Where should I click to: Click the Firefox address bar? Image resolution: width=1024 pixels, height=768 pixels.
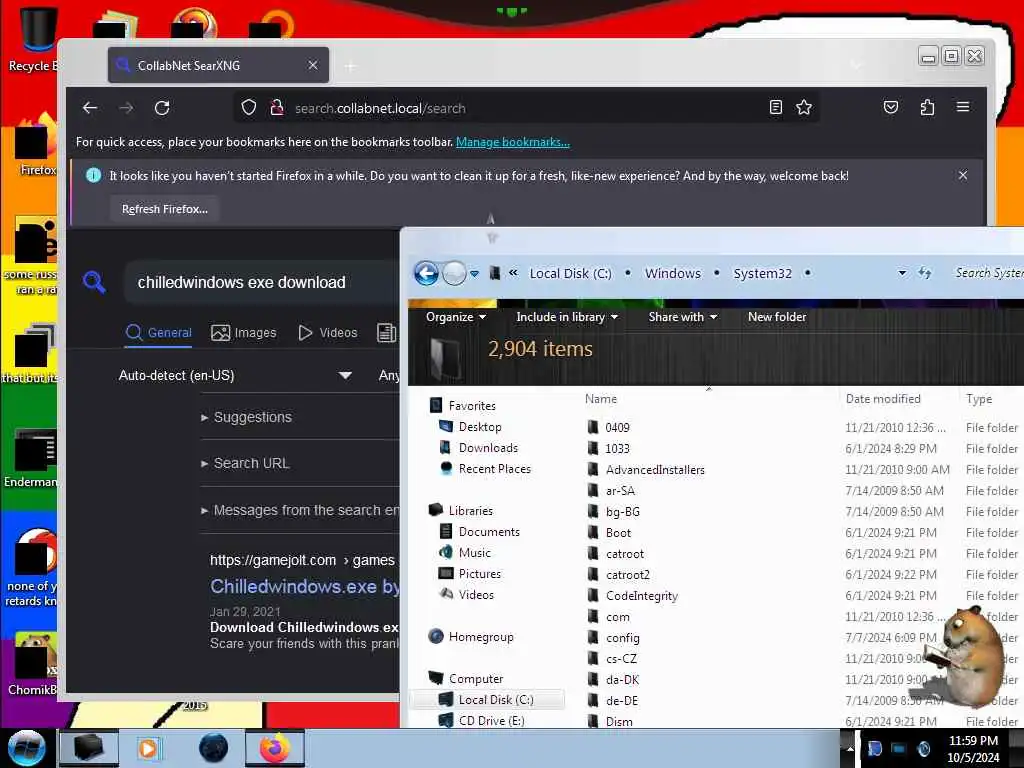tap(526, 108)
